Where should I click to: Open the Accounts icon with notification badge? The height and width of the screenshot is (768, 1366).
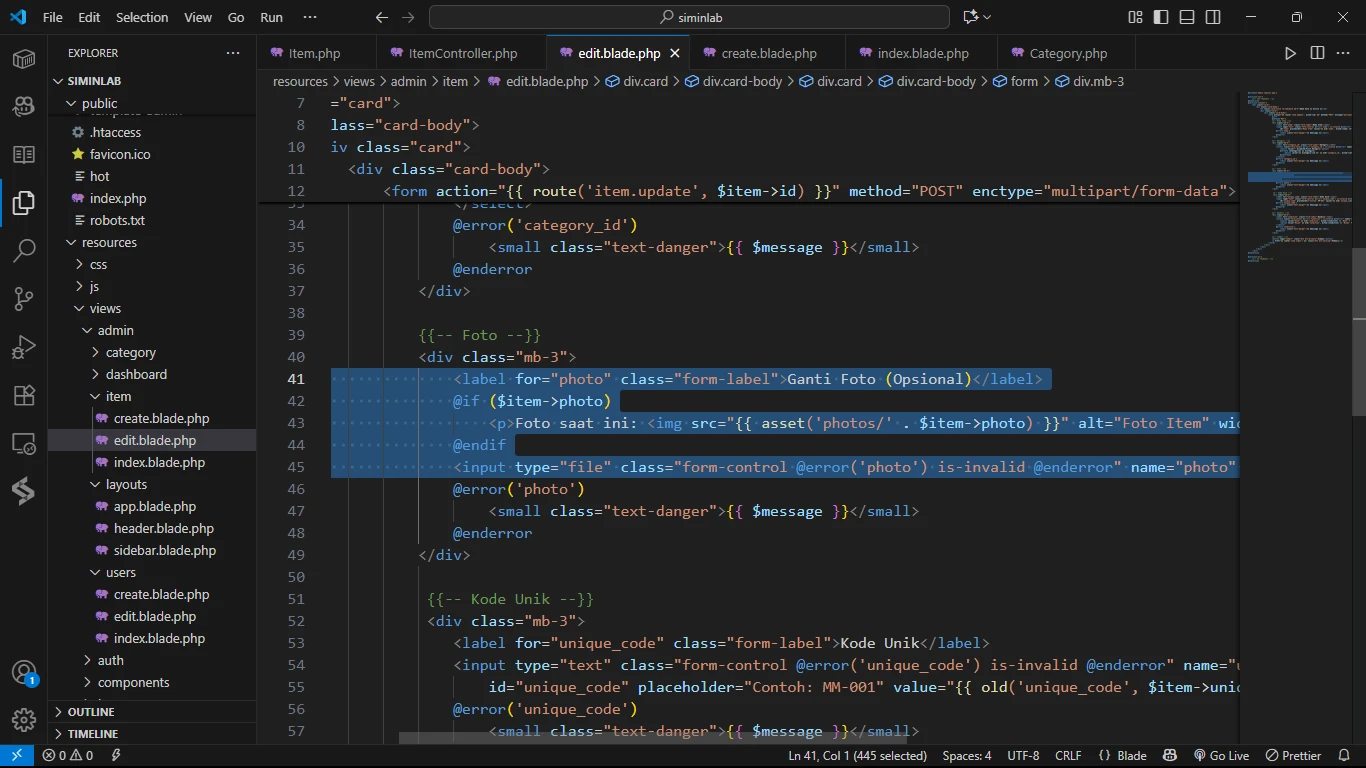tap(24, 672)
